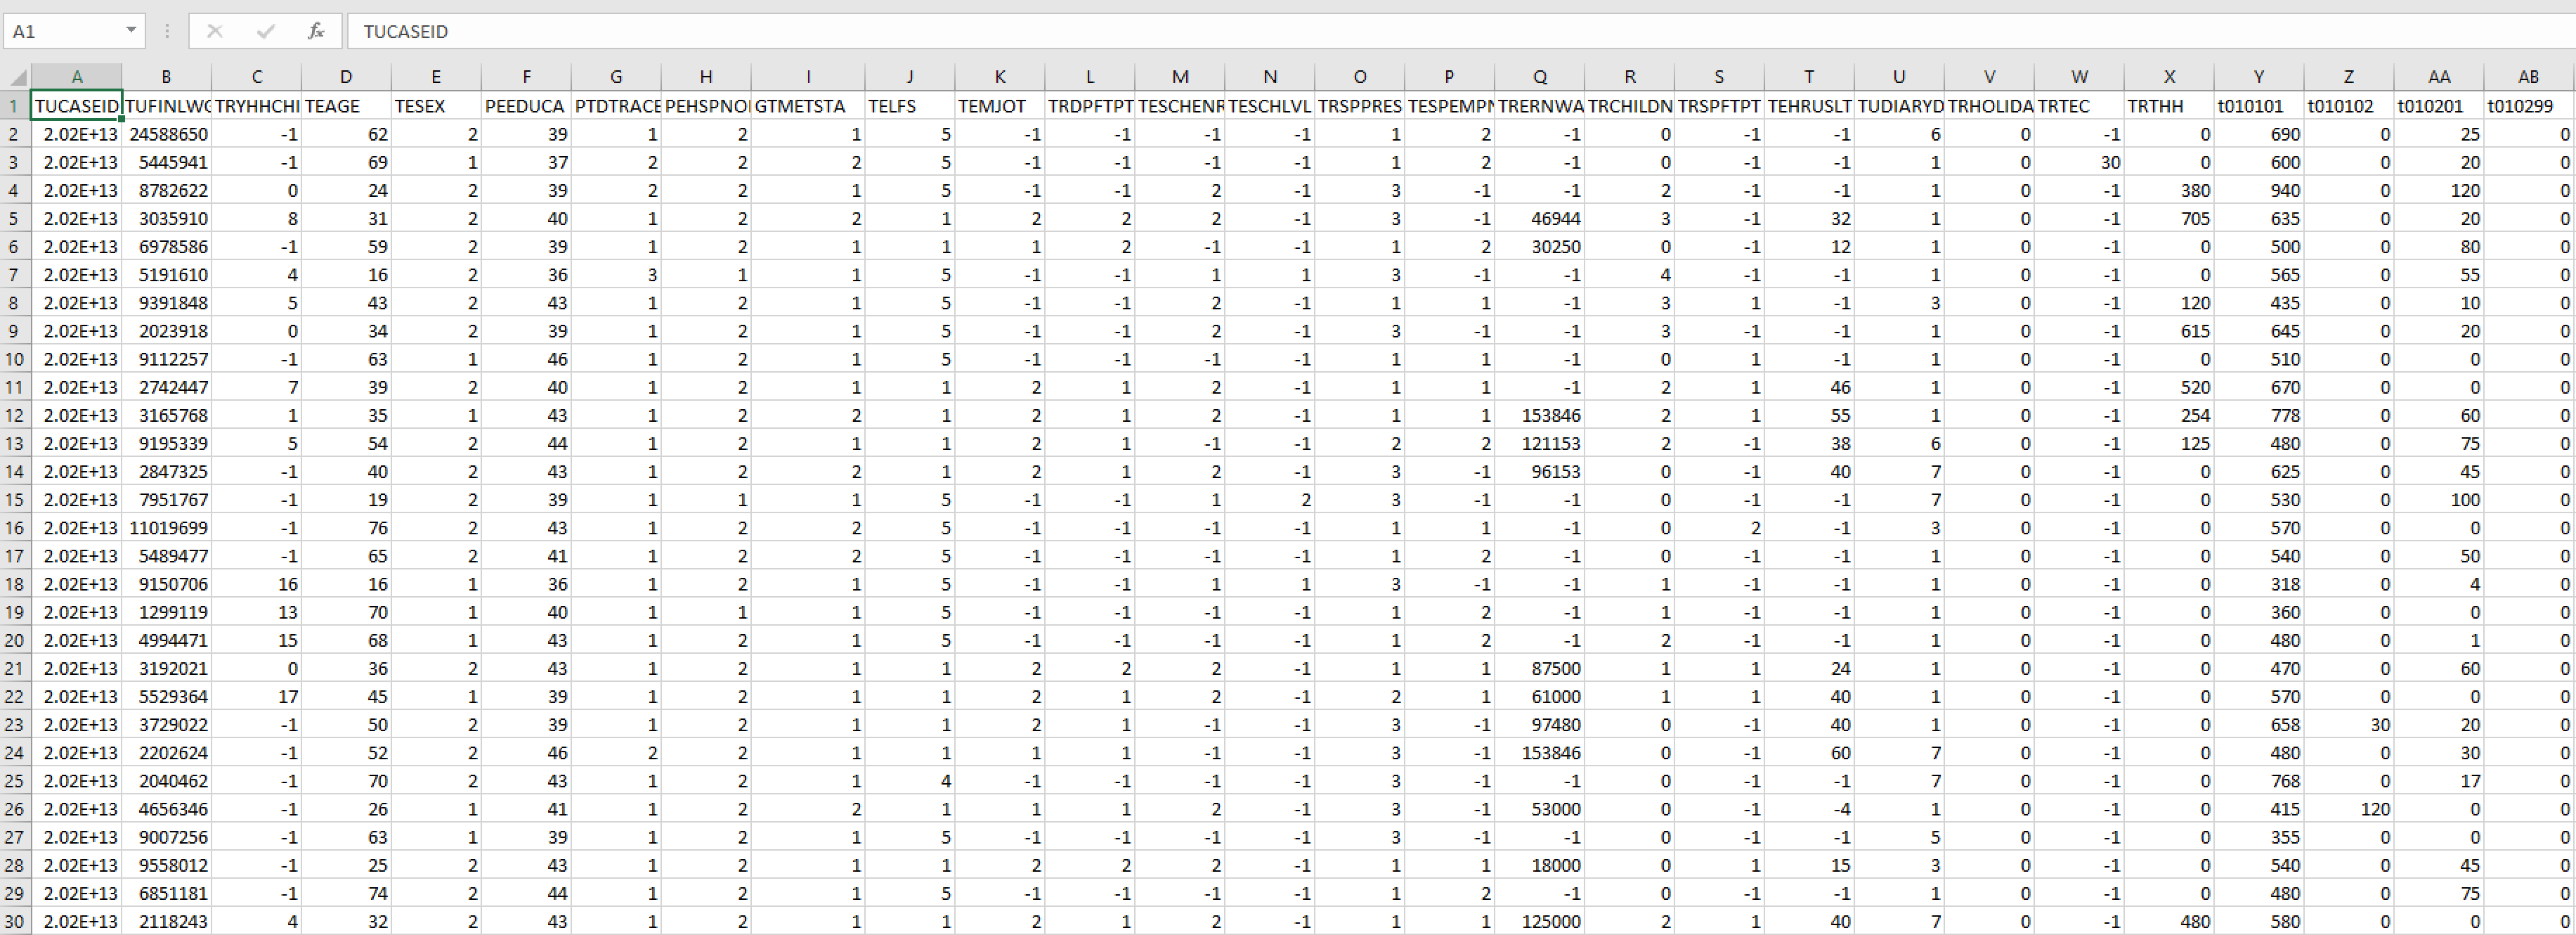Click cell with value 24588650

point(166,134)
